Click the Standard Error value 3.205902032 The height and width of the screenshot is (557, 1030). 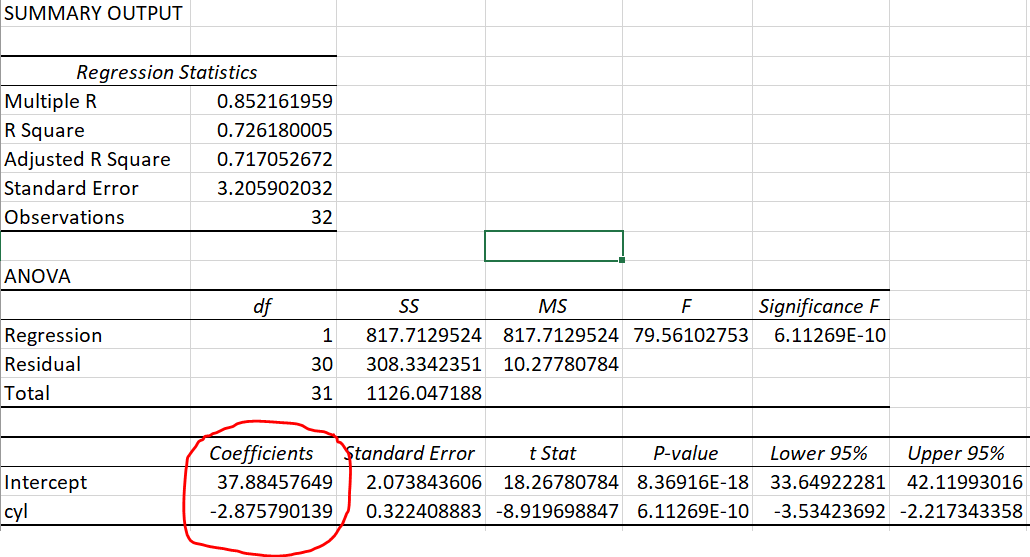[x=274, y=188]
